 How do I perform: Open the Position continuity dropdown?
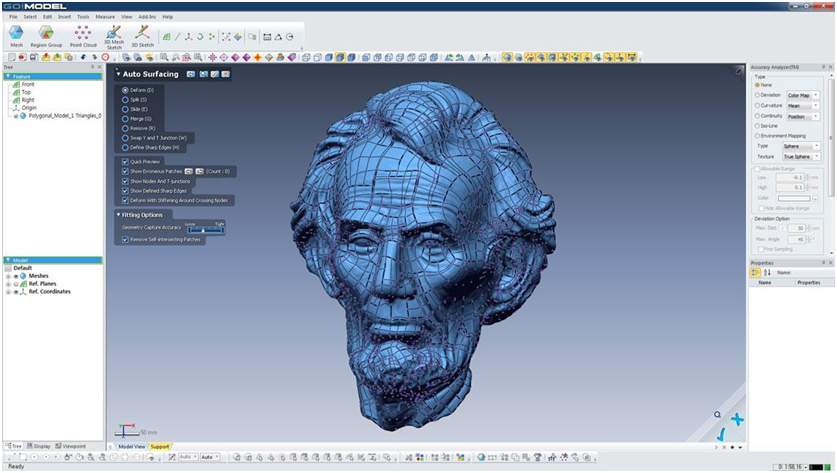(x=803, y=116)
